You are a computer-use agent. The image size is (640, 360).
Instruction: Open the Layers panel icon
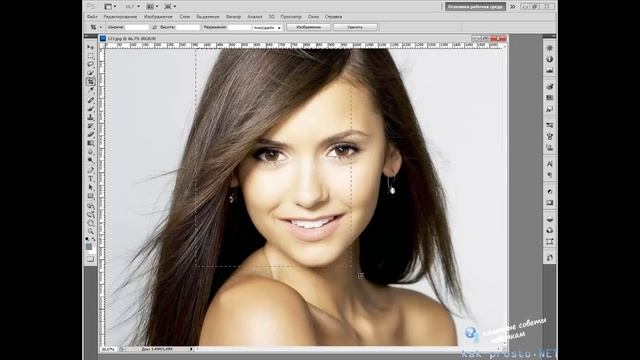(x=550, y=219)
